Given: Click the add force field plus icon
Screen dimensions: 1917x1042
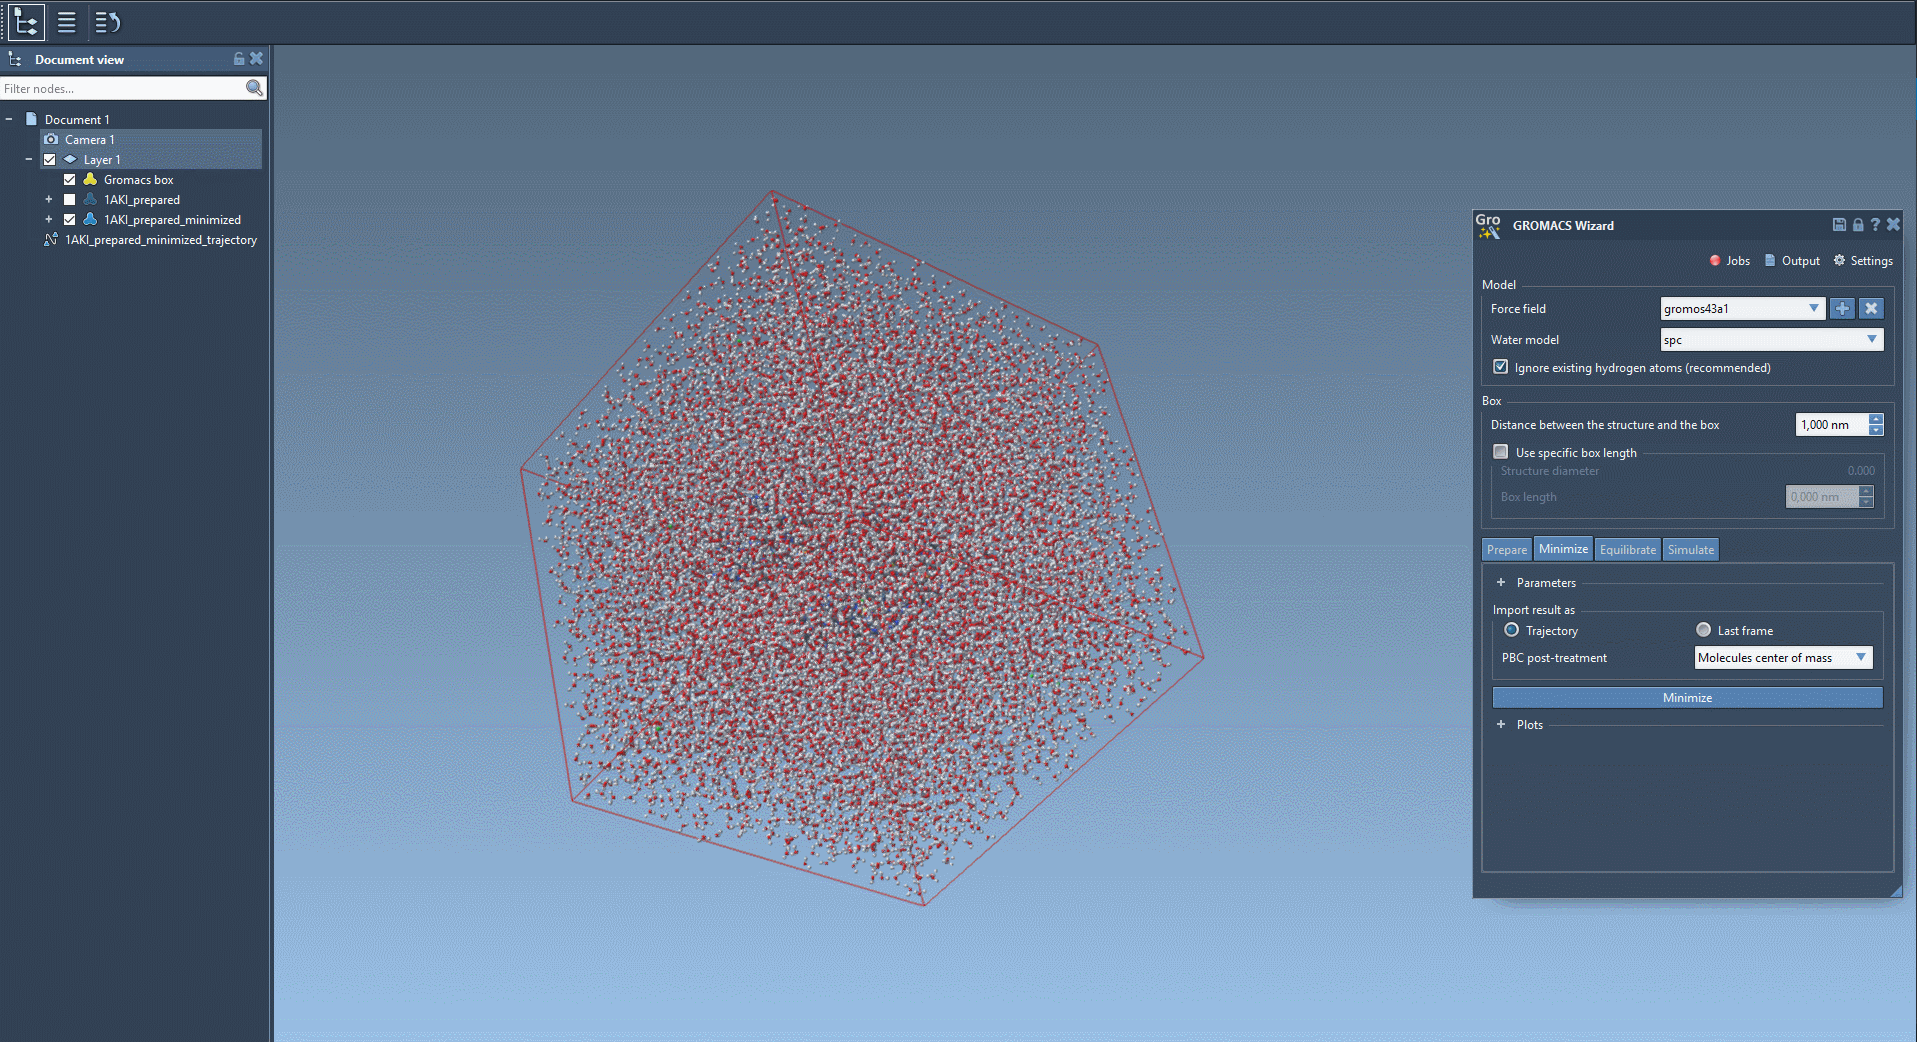Looking at the screenshot, I should pyautogui.click(x=1842, y=309).
